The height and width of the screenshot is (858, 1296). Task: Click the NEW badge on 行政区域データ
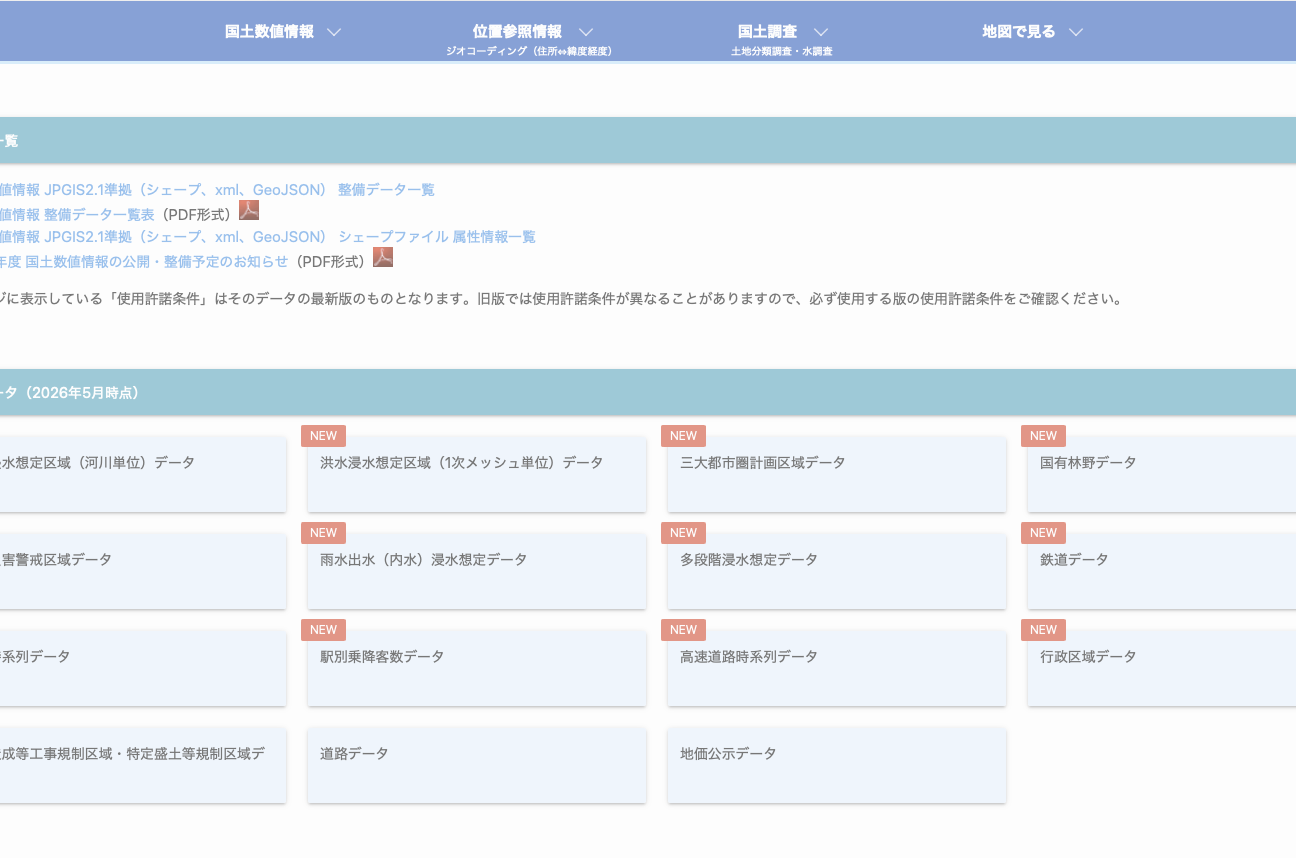[1043, 629]
